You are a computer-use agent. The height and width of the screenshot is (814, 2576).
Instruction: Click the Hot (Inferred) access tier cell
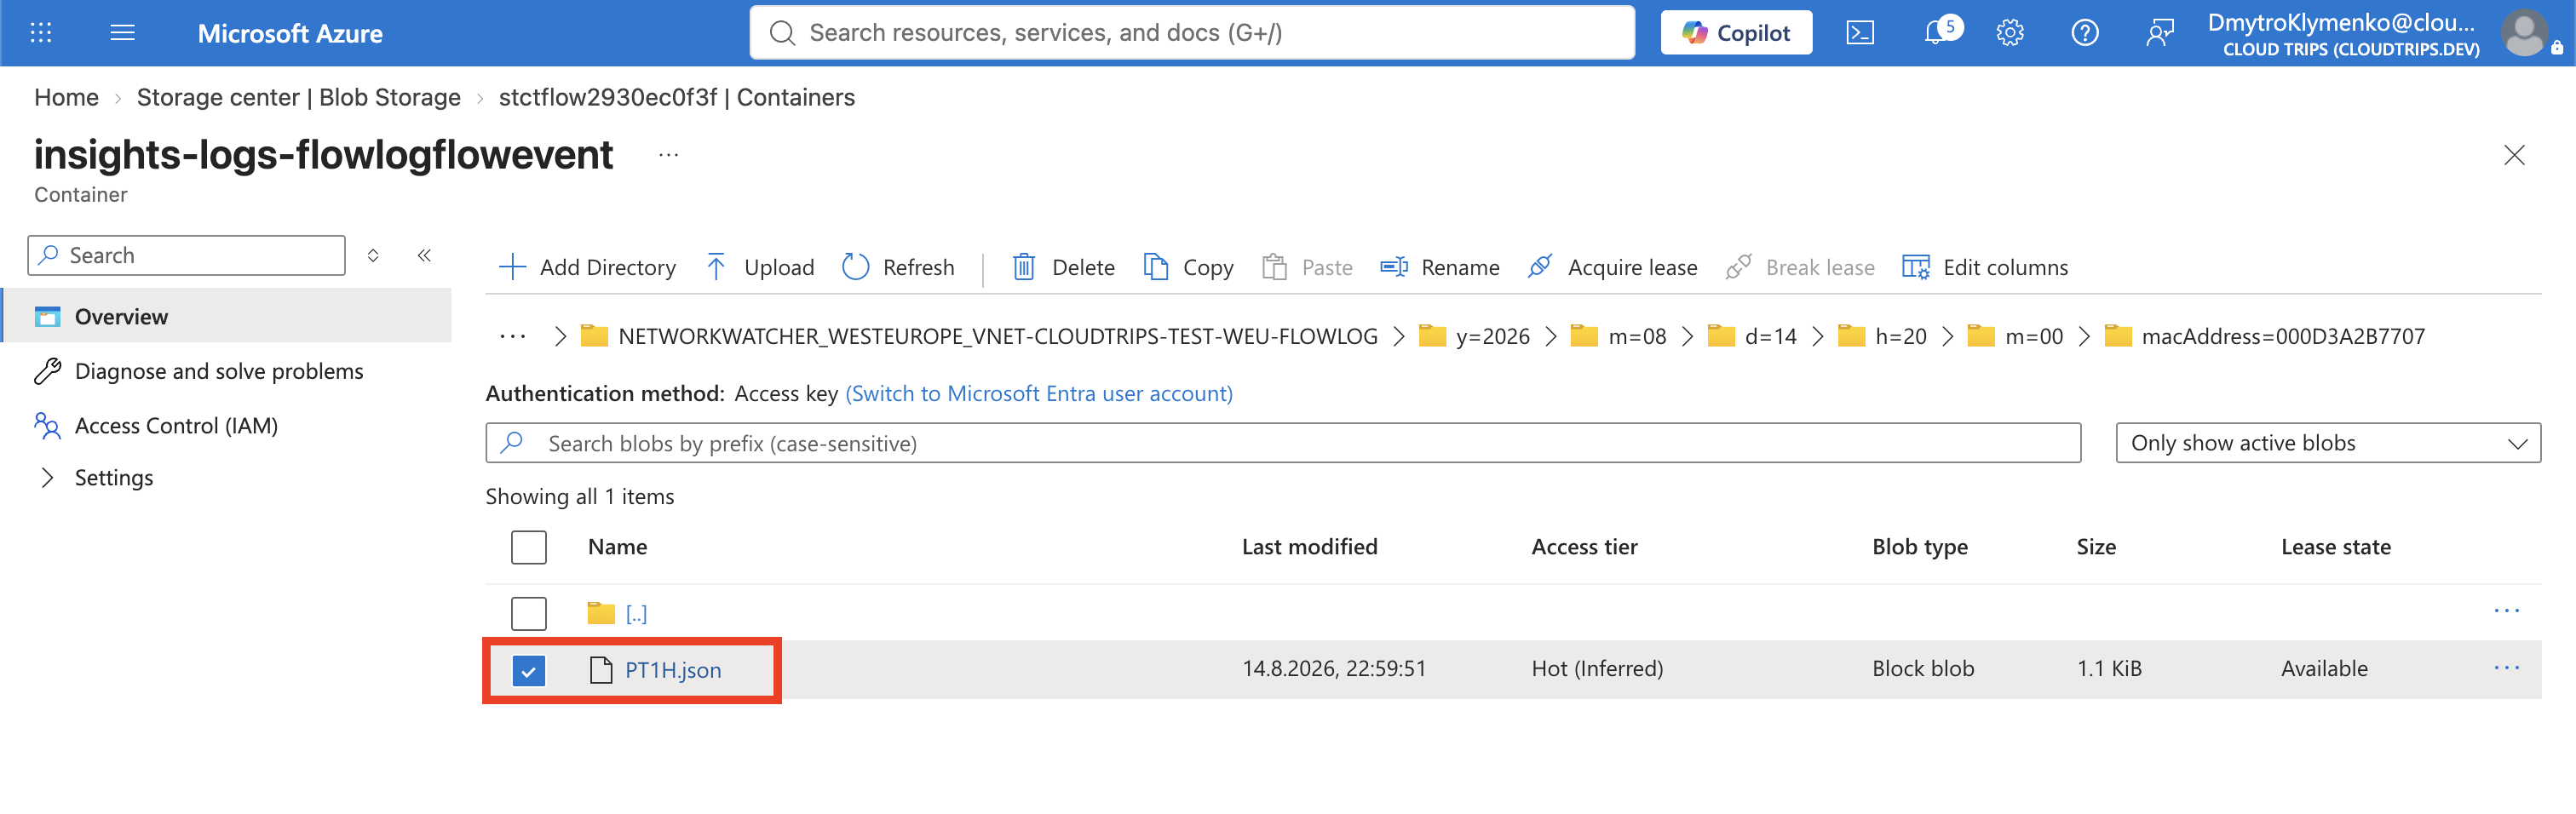[x=1597, y=668]
